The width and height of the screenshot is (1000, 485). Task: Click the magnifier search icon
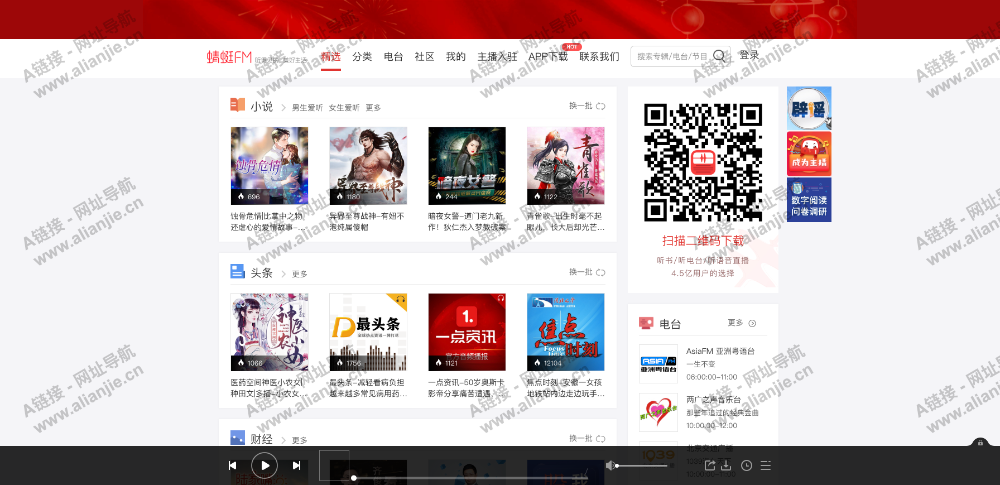point(719,56)
